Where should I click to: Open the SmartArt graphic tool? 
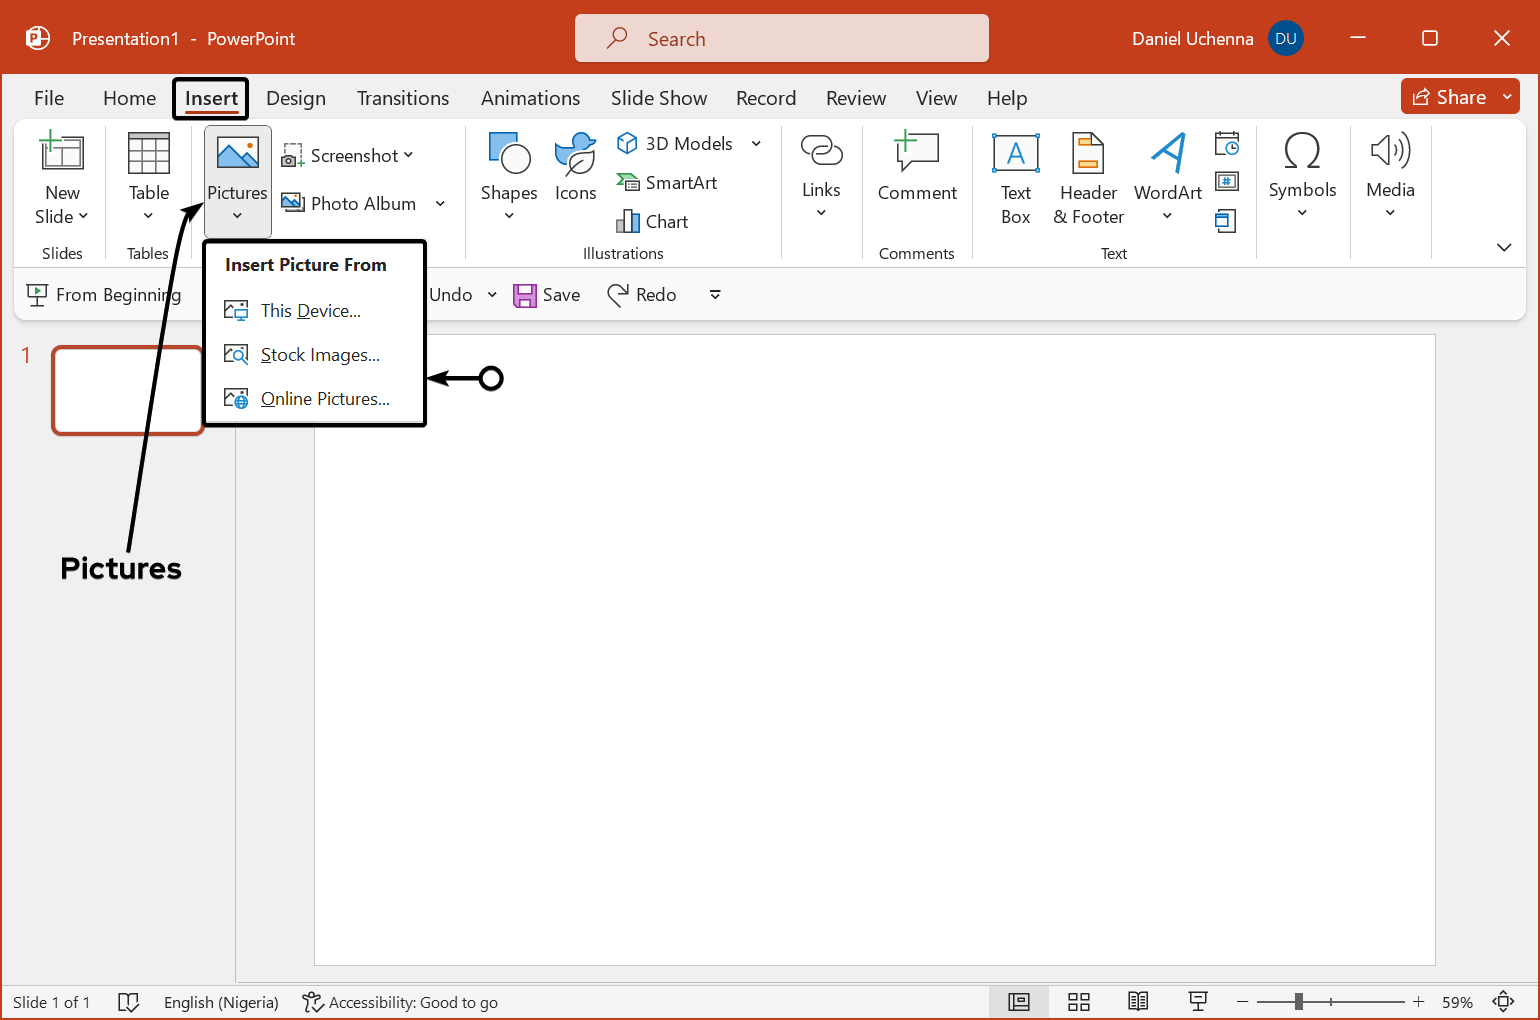tap(667, 183)
